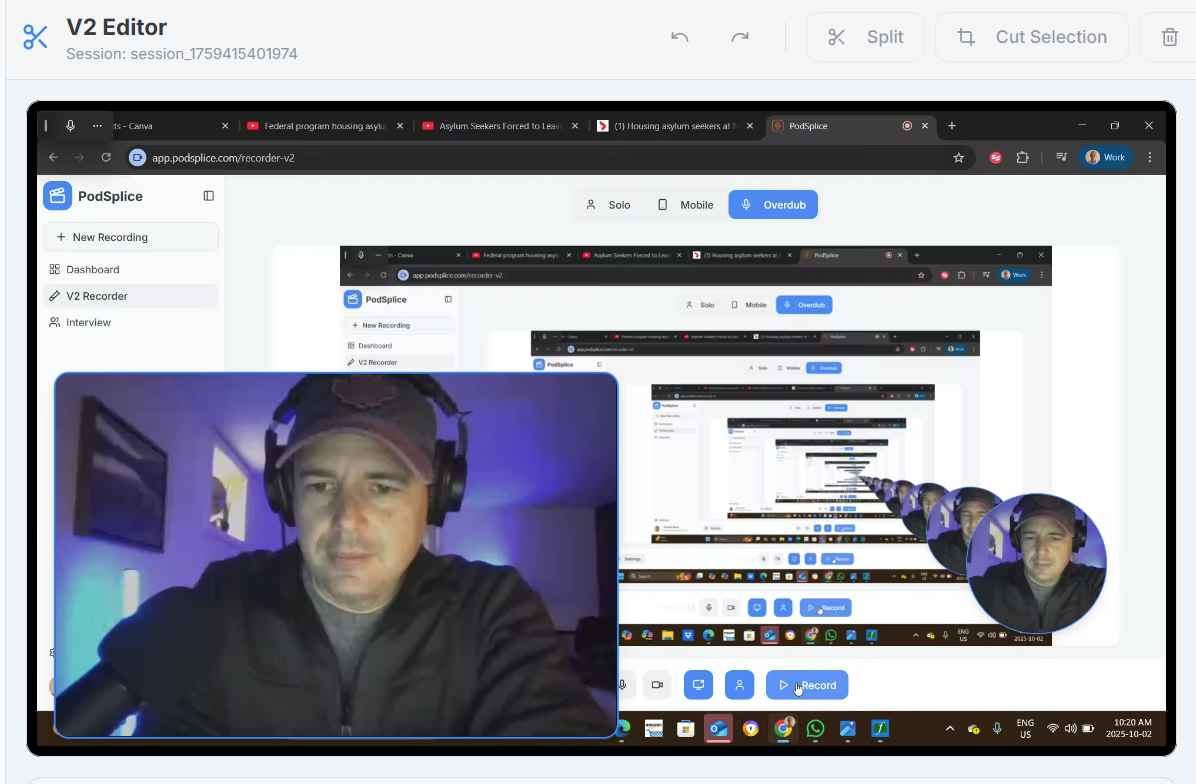The height and width of the screenshot is (784, 1196).
Task: Click the Undo arrow in the editor header
Action: click(679, 36)
